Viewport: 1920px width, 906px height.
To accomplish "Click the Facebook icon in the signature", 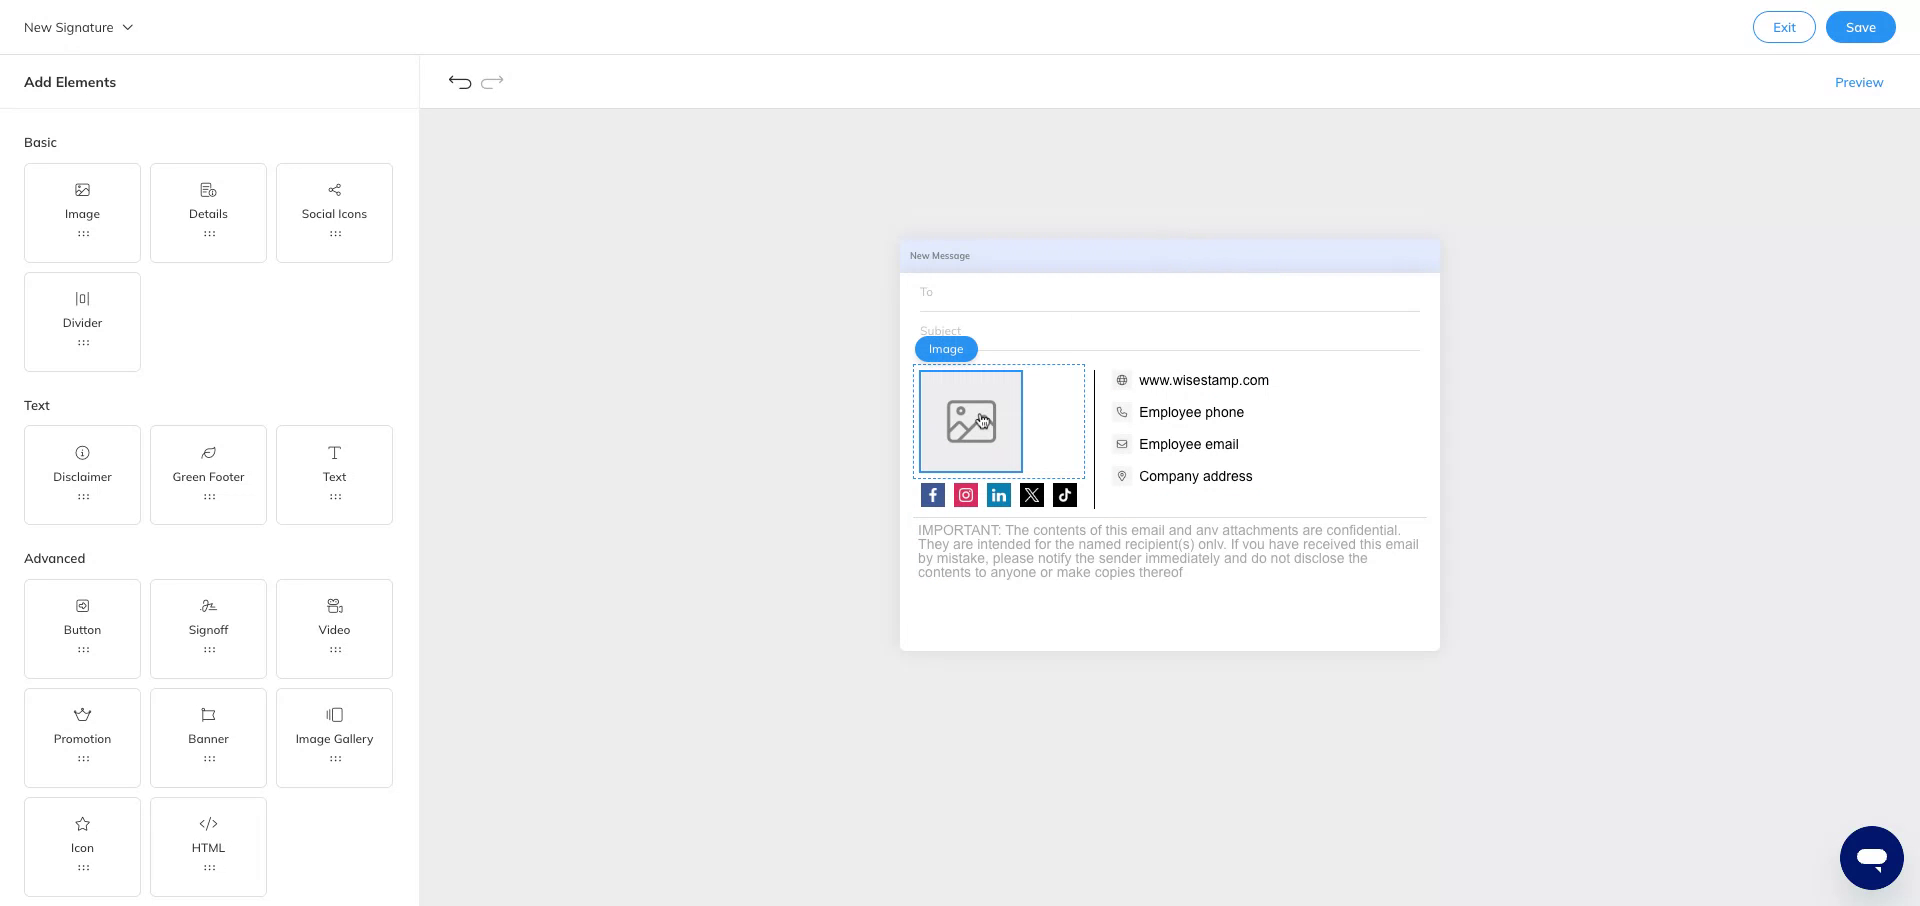I will [x=932, y=494].
